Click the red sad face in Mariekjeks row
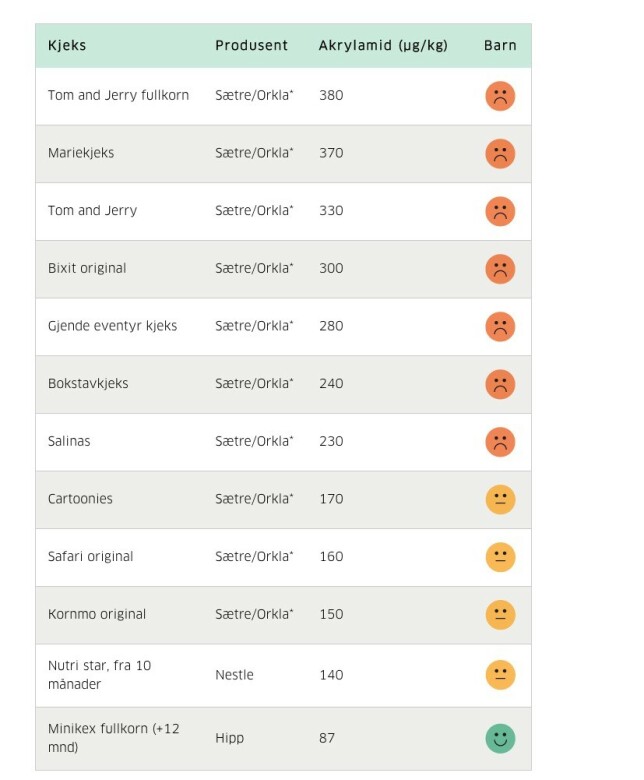Viewport: 644px width, 780px height. tap(500, 154)
